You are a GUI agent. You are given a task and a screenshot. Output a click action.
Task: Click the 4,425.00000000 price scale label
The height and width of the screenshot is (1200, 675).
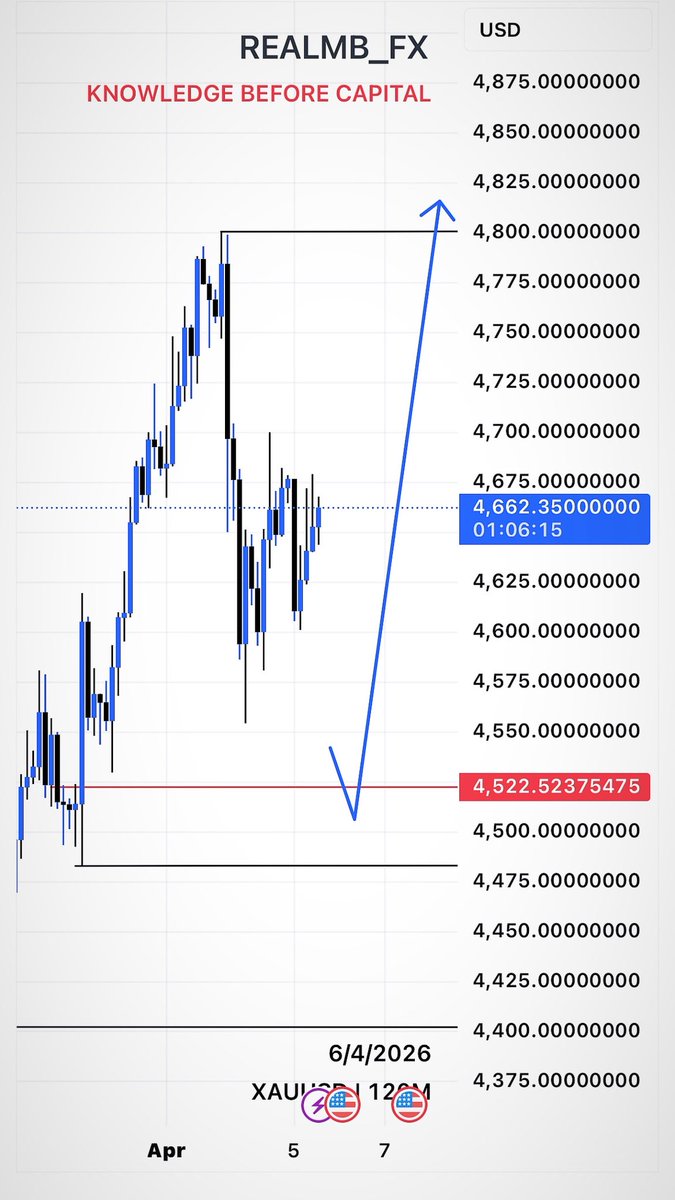(556, 980)
